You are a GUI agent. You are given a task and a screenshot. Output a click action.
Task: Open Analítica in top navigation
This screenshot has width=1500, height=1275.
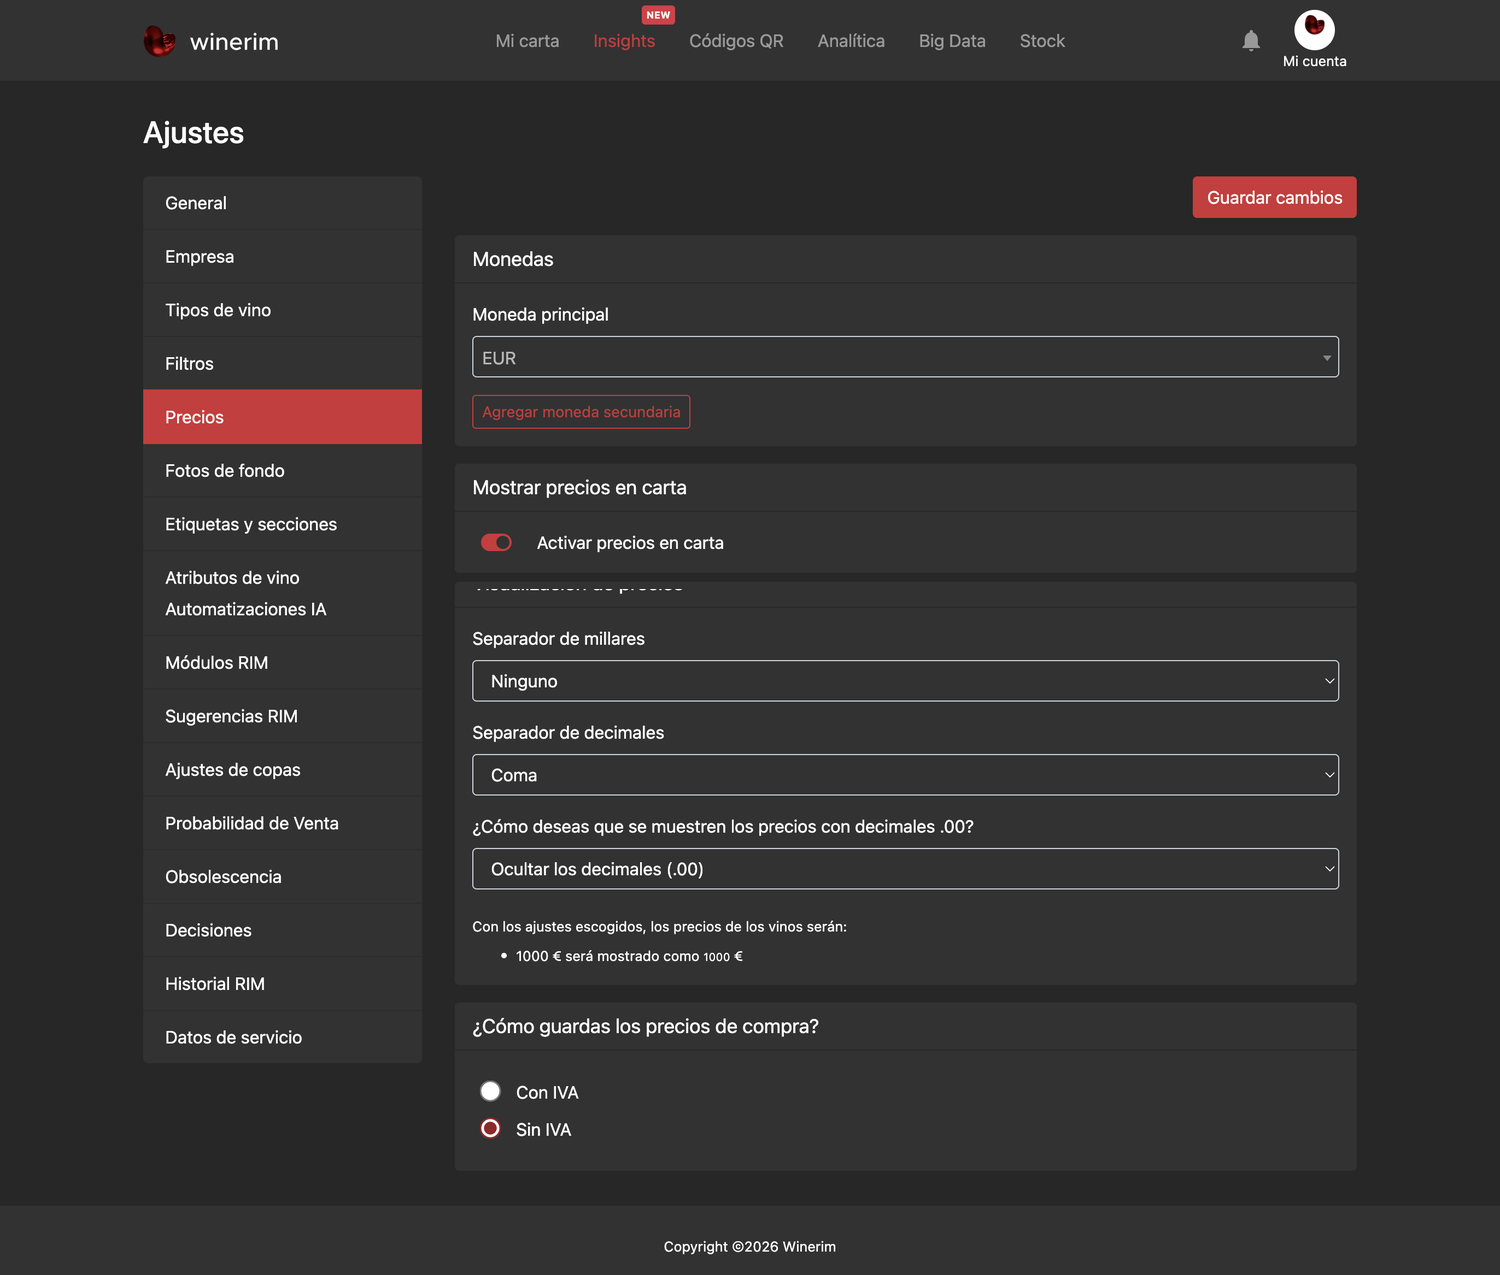click(x=851, y=41)
